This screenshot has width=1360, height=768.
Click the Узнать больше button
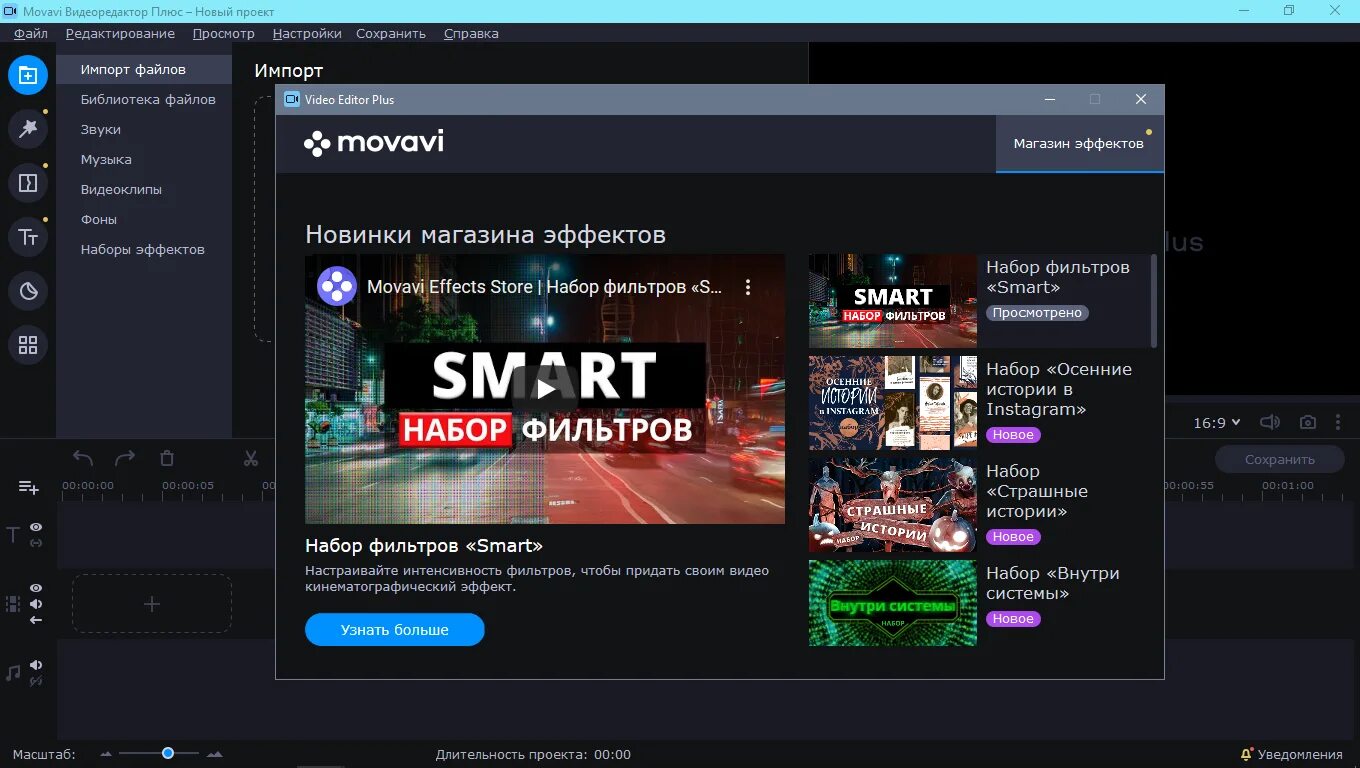point(395,630)
